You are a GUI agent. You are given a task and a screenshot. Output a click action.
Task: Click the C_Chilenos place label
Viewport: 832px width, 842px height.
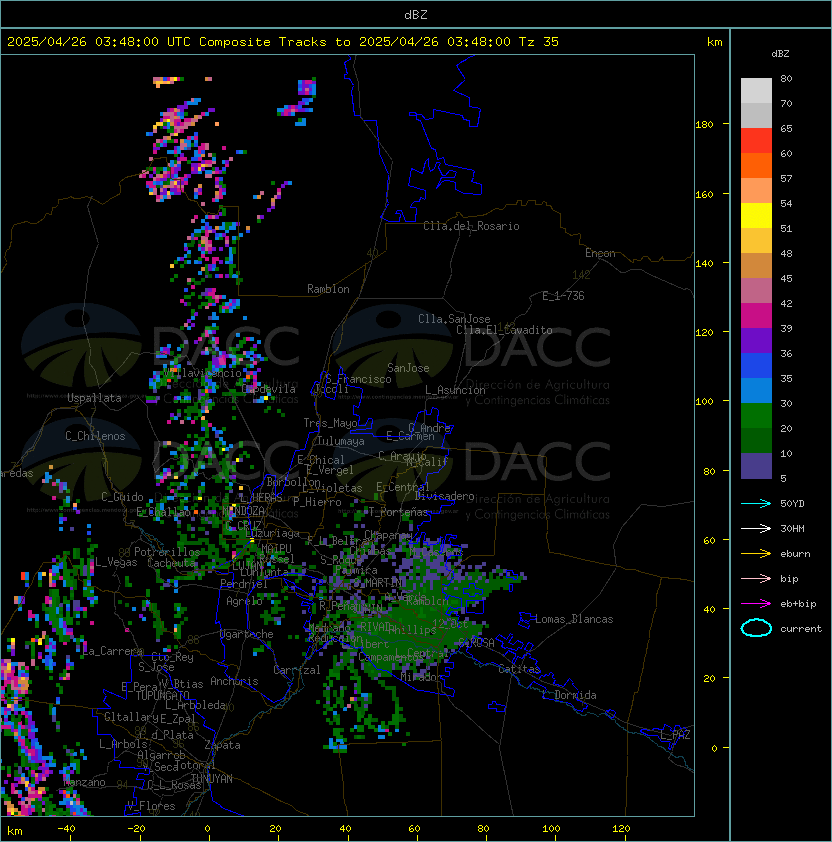[95, 436]
